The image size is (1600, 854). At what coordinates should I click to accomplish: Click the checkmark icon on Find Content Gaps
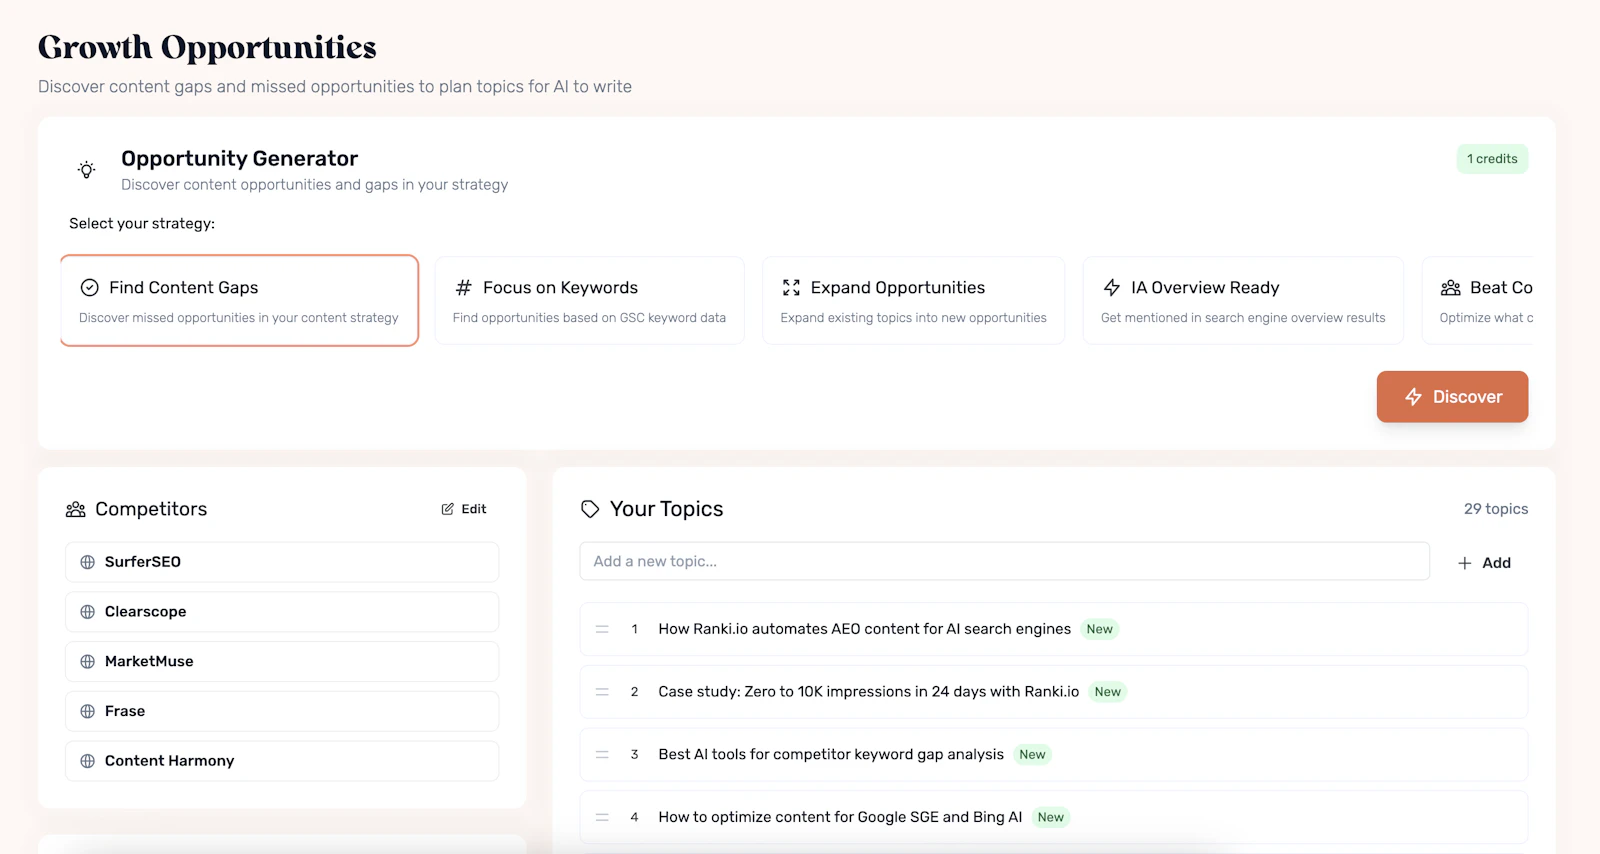89,288
